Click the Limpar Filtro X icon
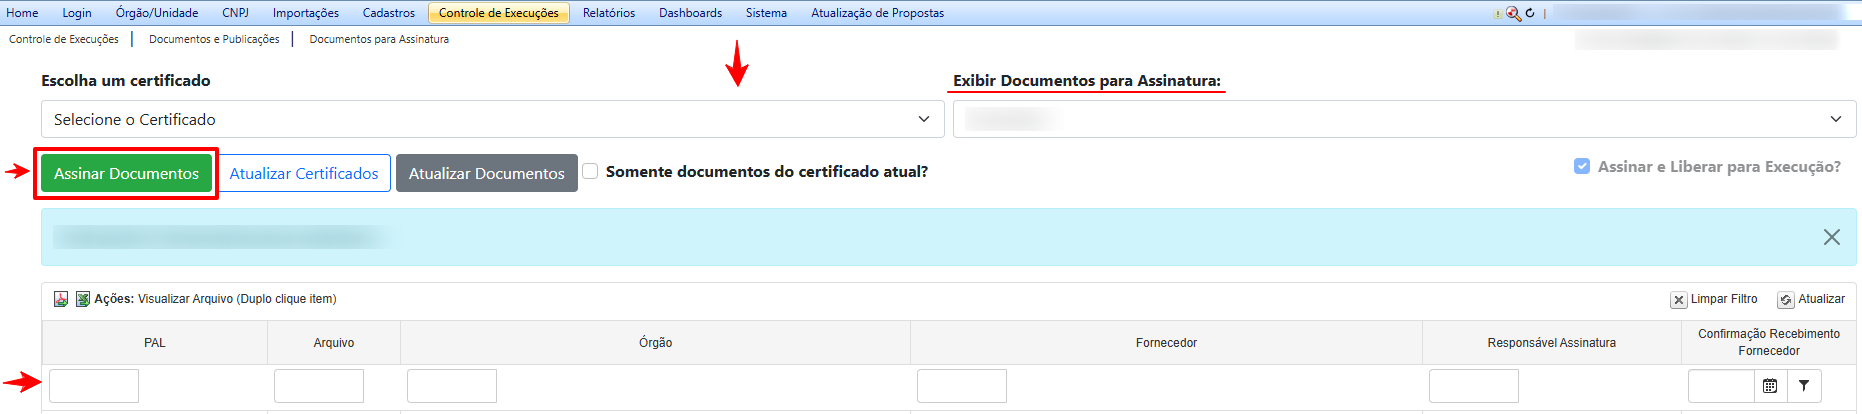Screen dimensions: 1862x414 (1679, 300)
